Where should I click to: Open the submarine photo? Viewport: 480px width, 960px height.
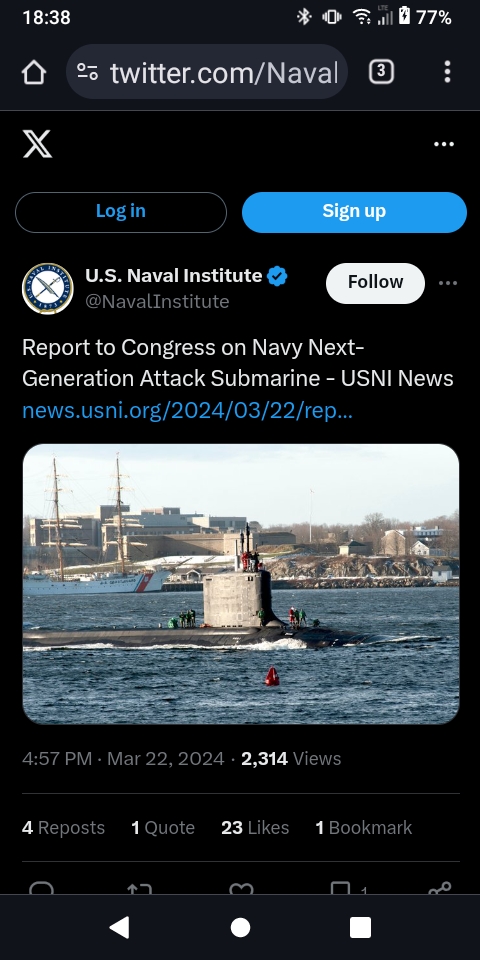(241, 583)
